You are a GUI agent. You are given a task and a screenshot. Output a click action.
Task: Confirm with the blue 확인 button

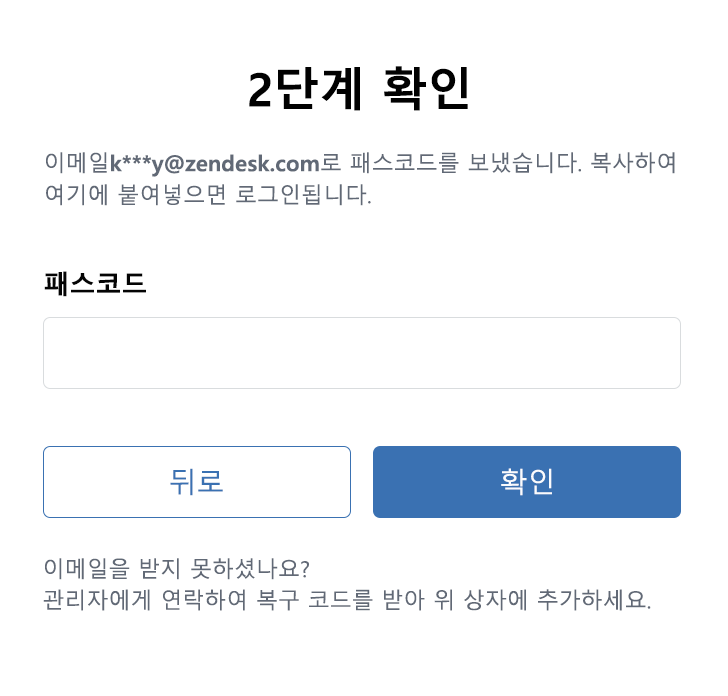coord(526,481)
